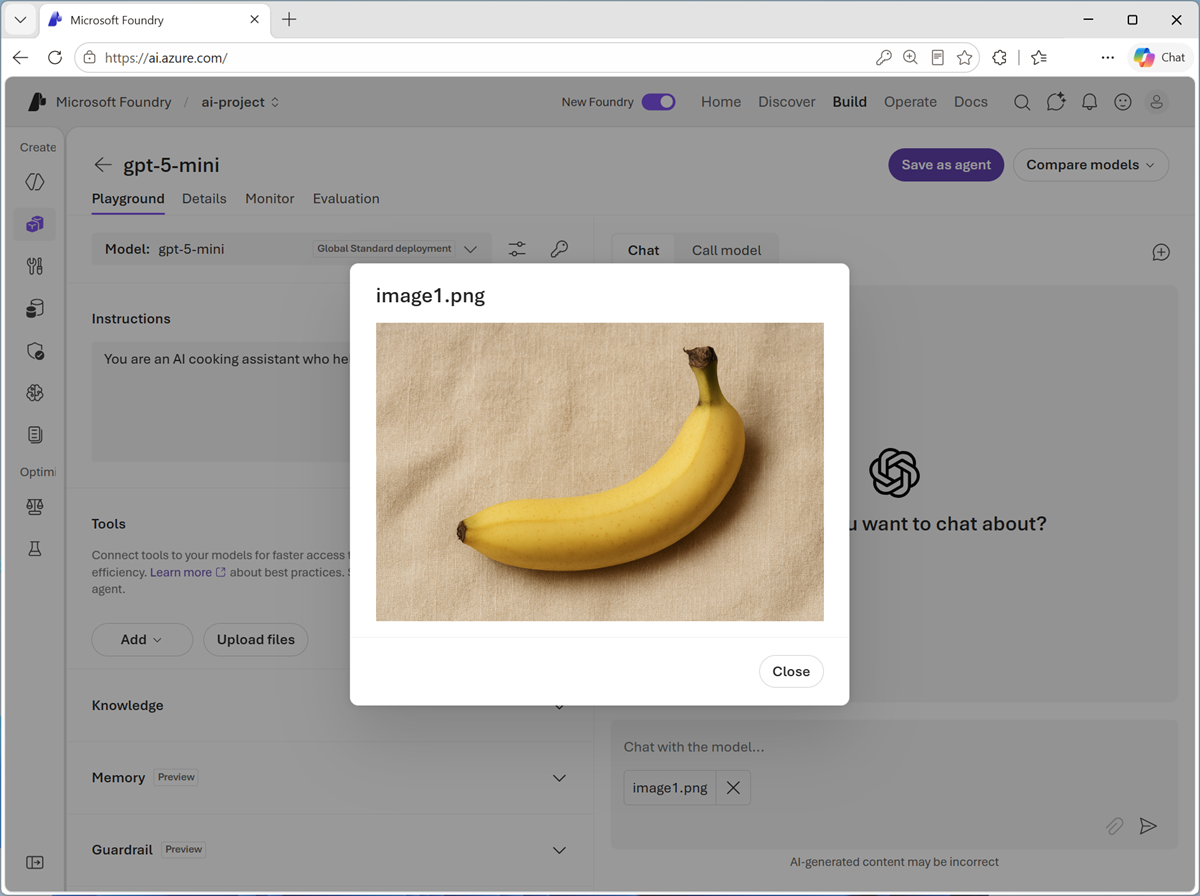This screenshot has height=896, width=1200.
Task: Open the data database icon in sidebar
Action: tap(35, 308)
